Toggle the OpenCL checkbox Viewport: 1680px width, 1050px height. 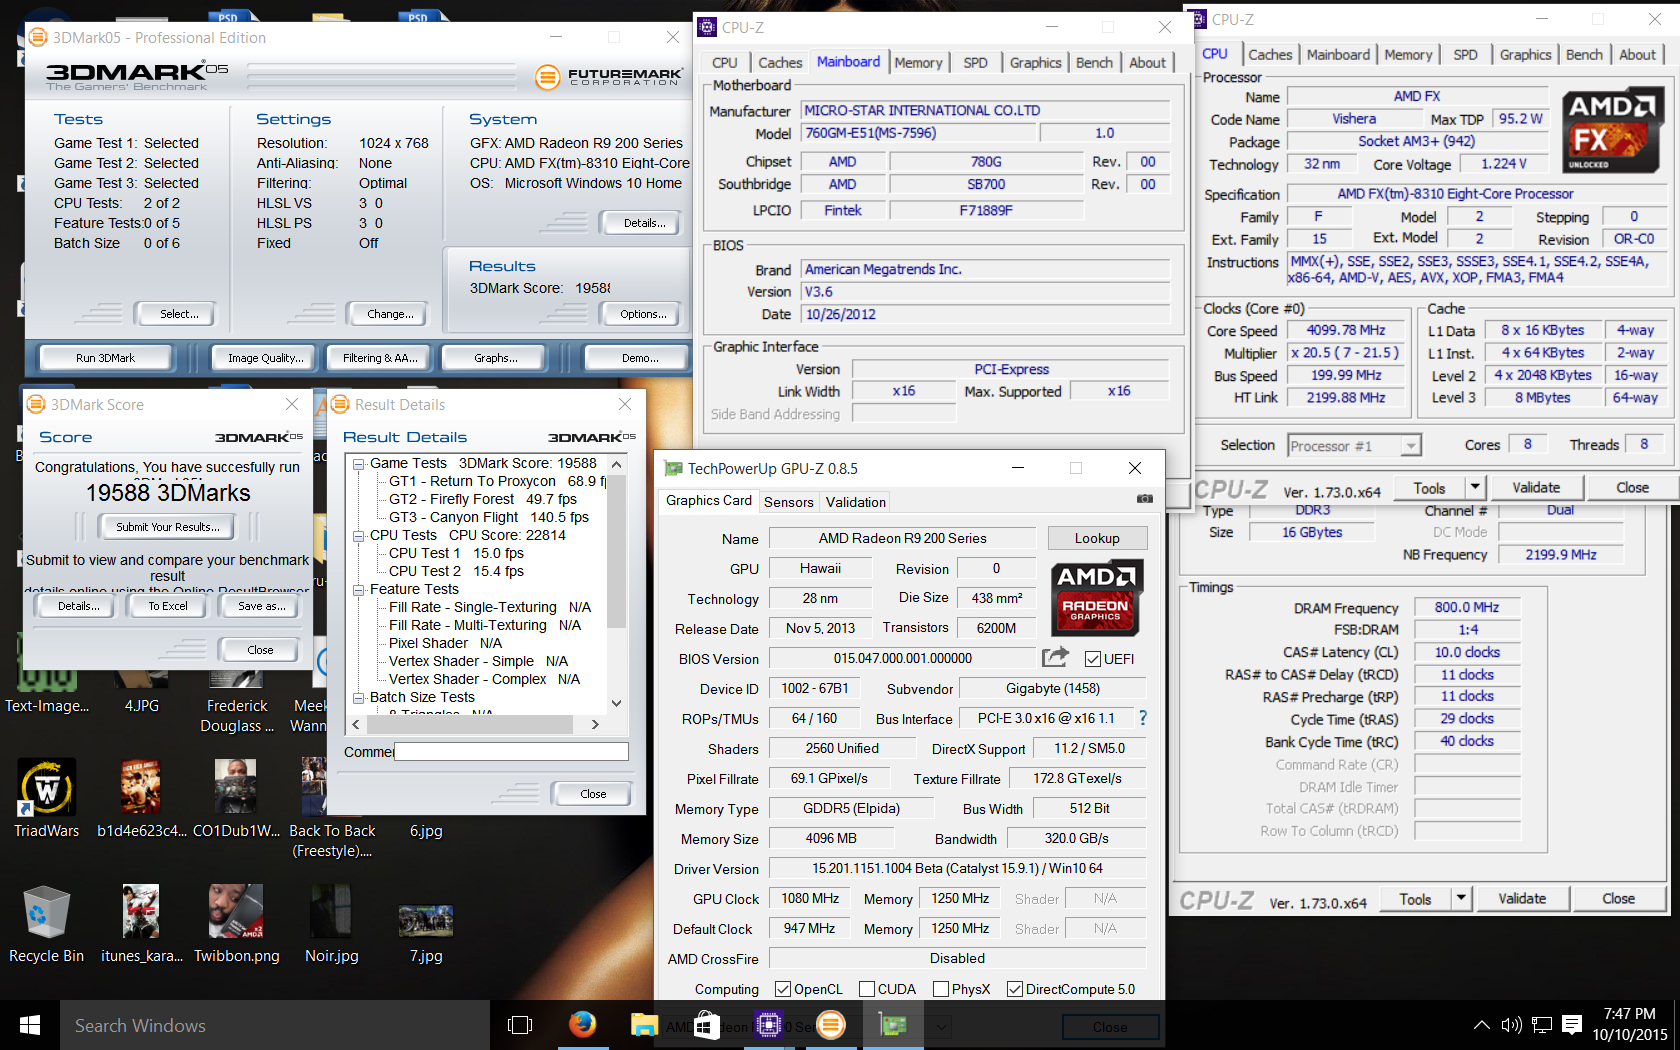coord(783,989)
